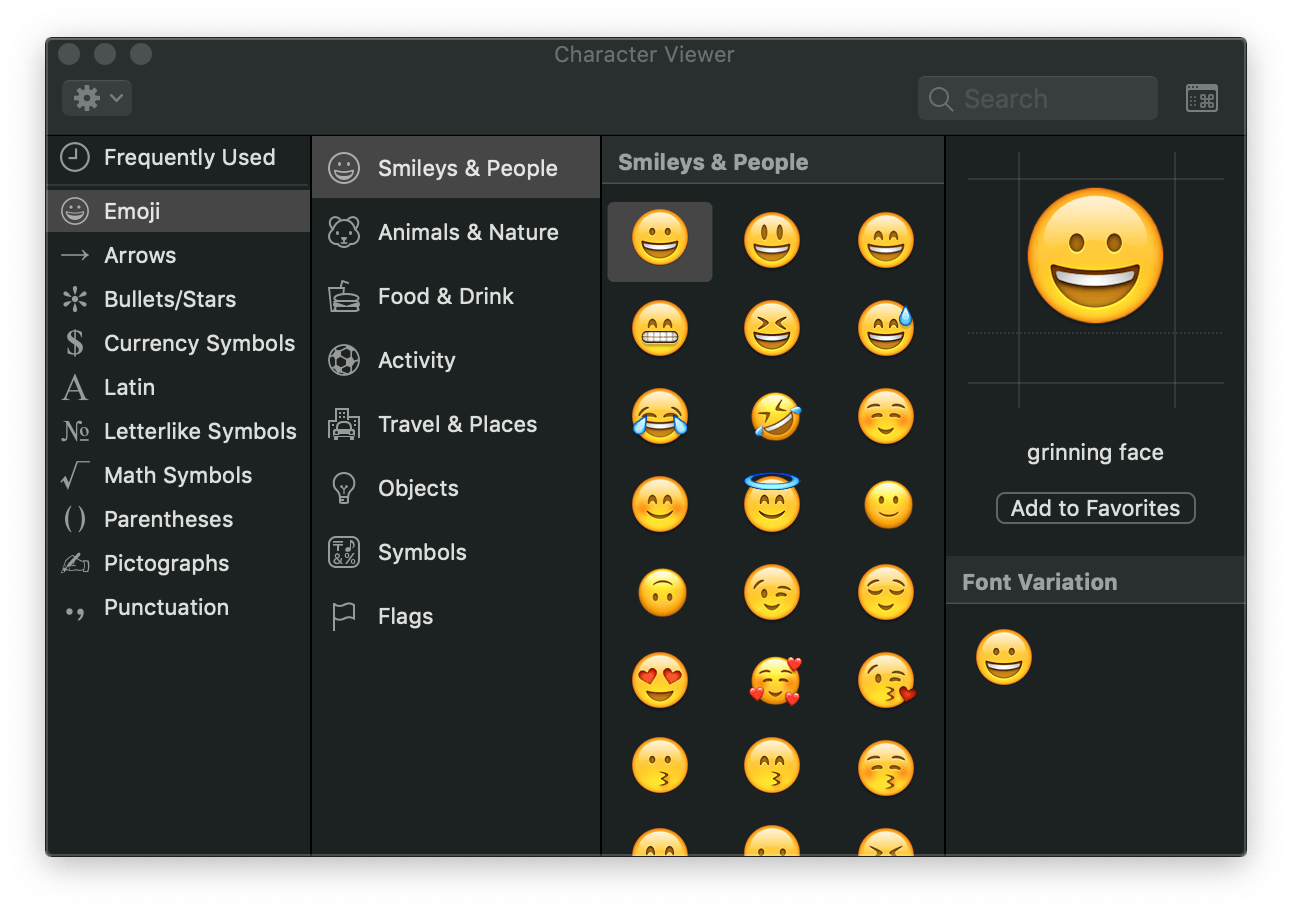Select the grinning face emoji
The image size is (1292, 910).
click(659, 241)
